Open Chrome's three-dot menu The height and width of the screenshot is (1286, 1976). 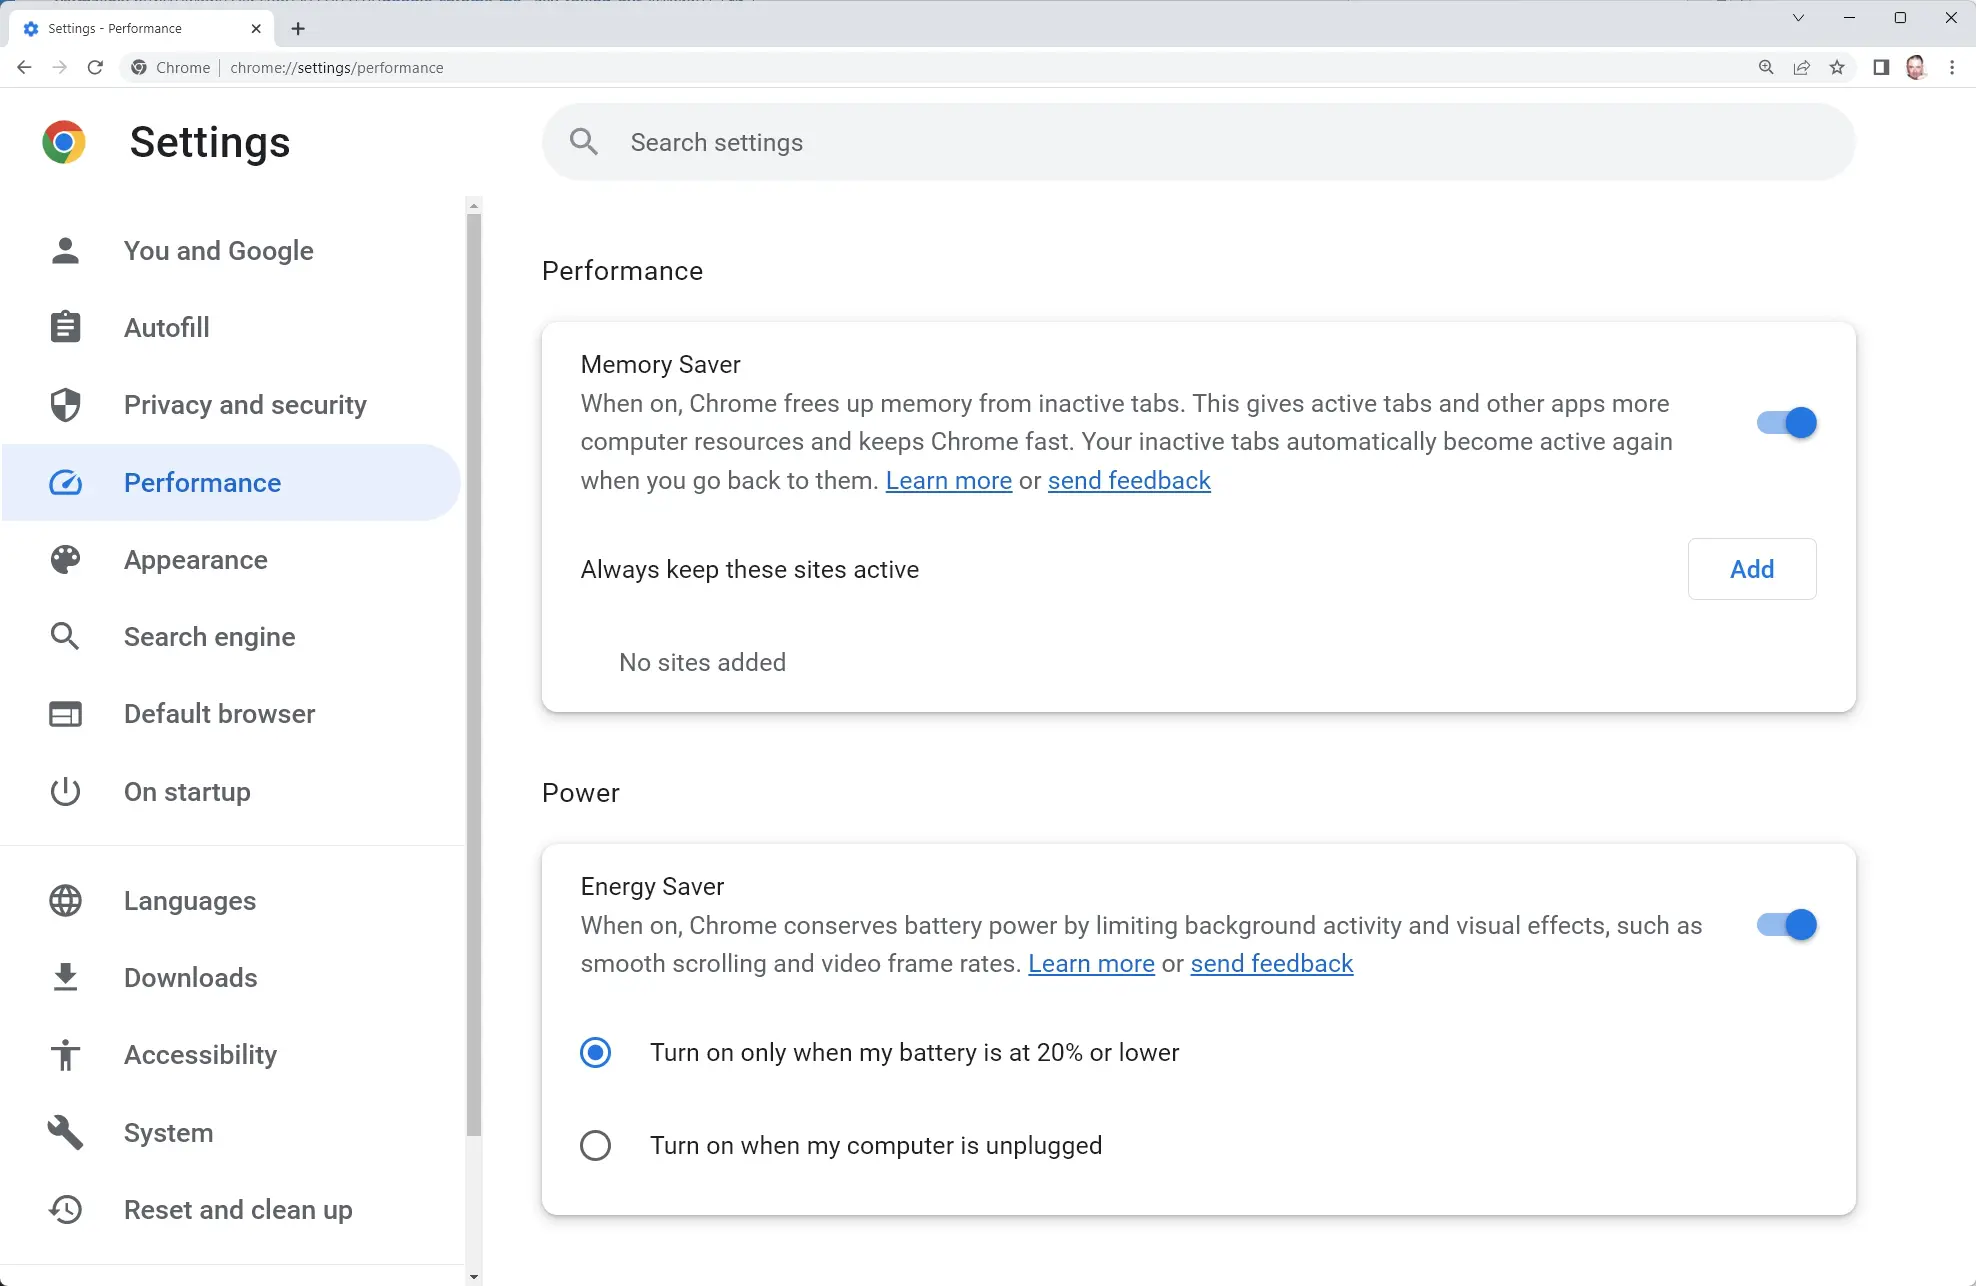(1952, 67)
